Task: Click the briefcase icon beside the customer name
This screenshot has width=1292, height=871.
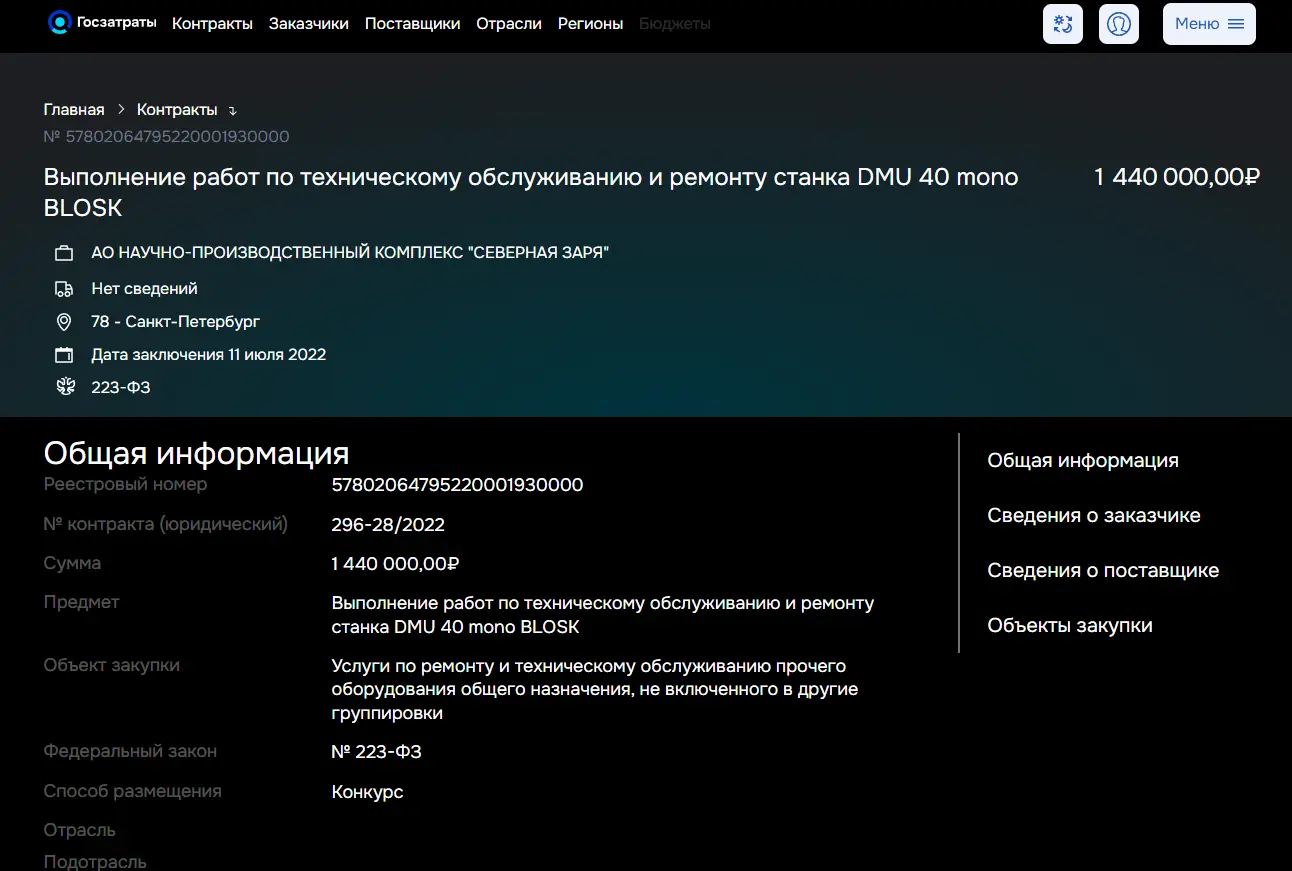Action: click(x=64, y=254)
